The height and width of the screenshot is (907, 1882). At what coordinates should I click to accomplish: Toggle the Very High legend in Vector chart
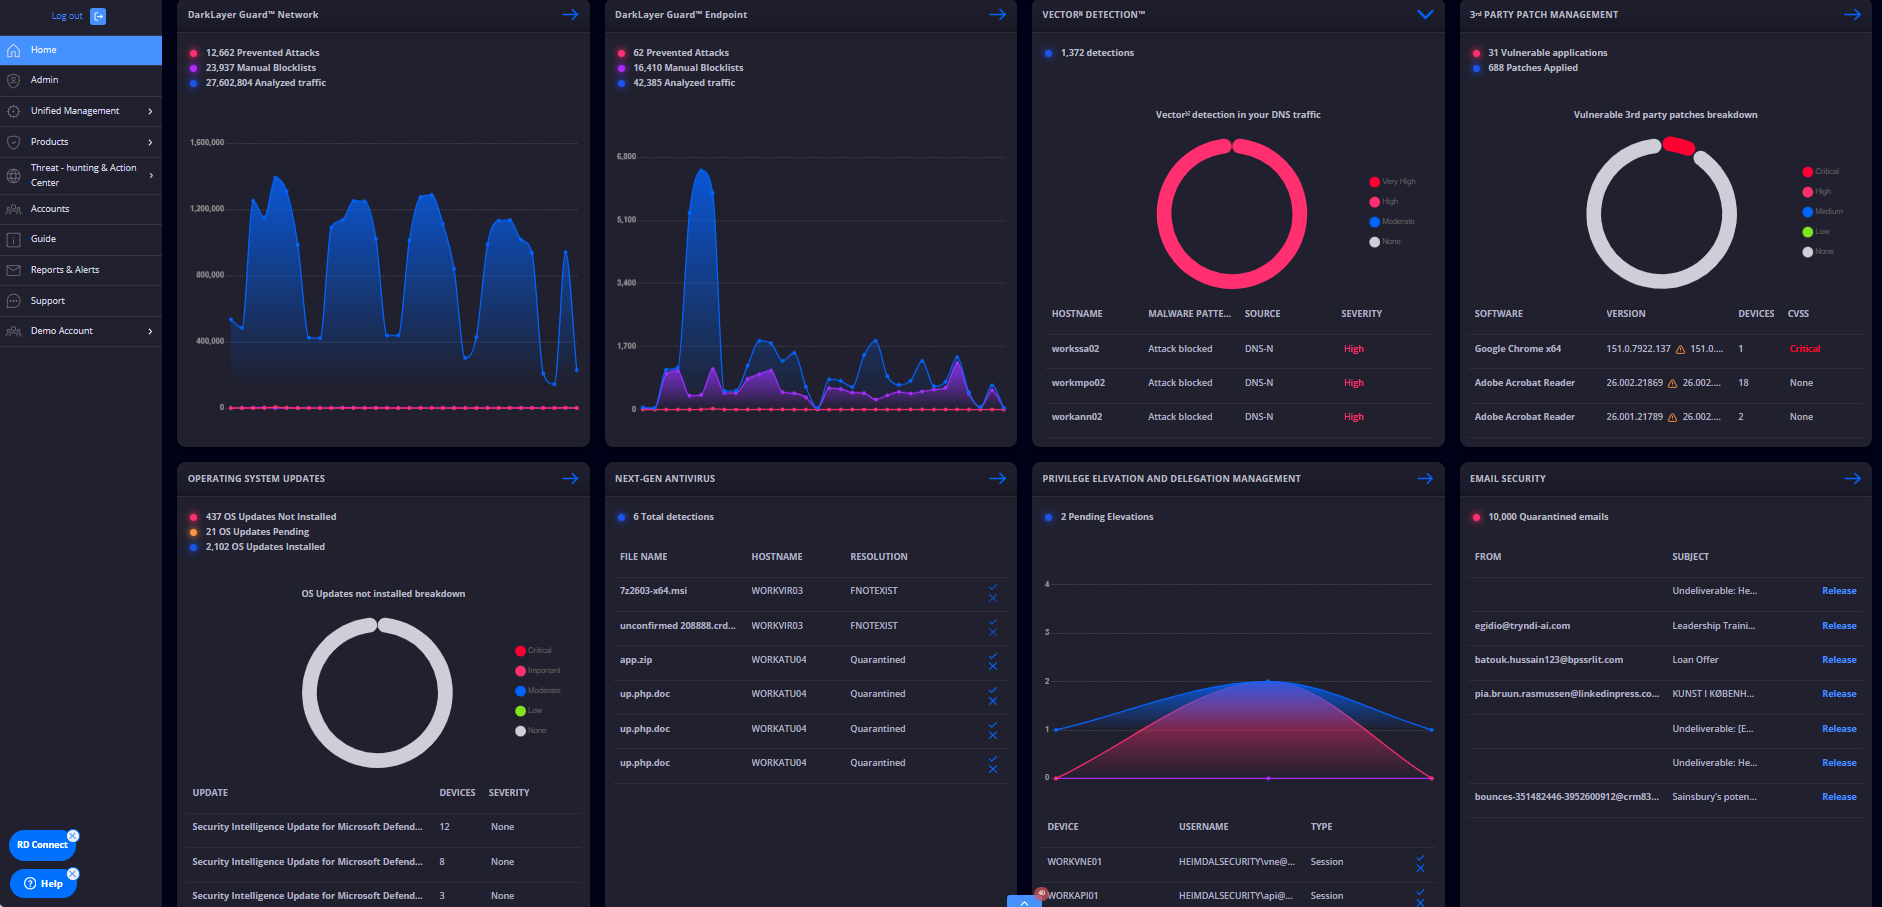coord(1392,182)
